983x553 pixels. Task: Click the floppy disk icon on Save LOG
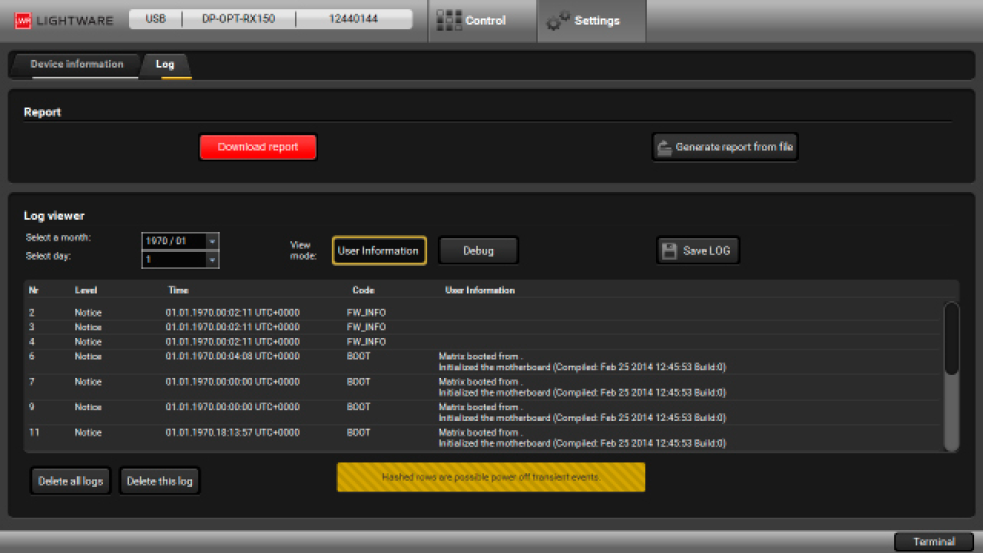(669, 251)
